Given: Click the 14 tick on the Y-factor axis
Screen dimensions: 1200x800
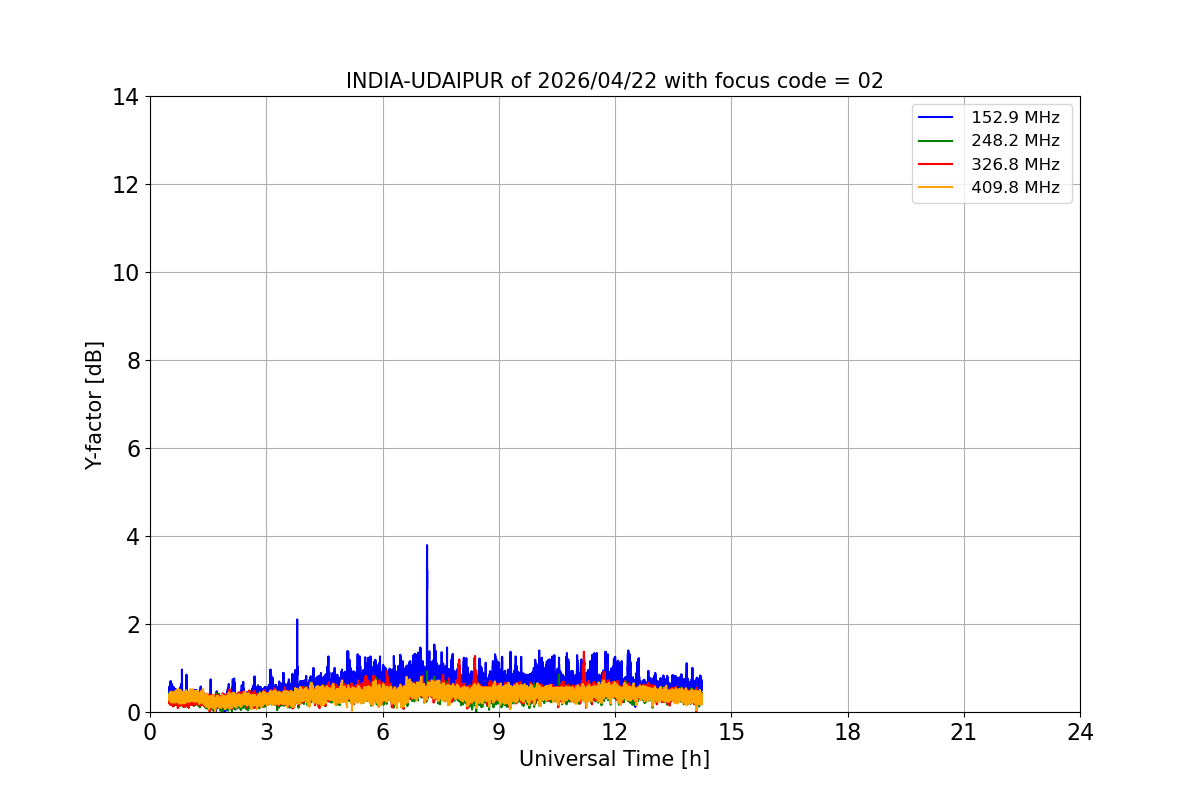Looking at the screenshot, I should 125,97.
